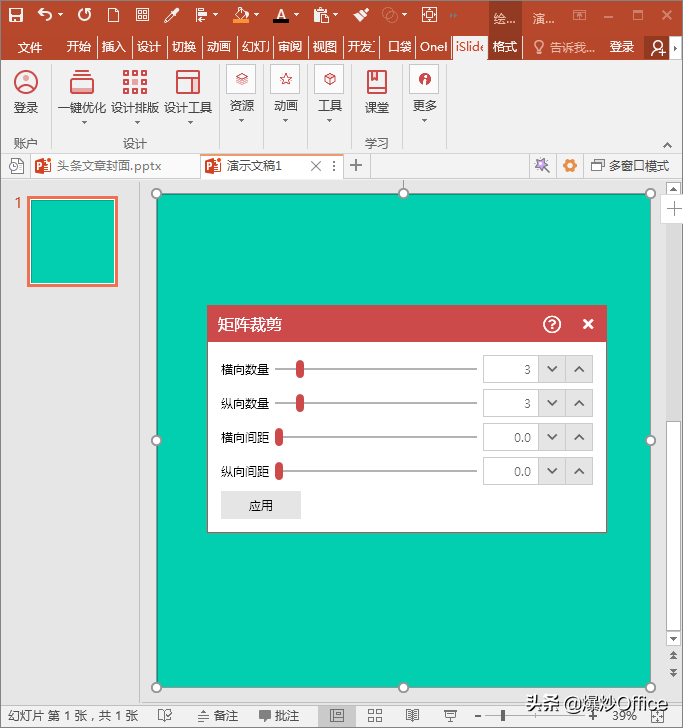Switch to the 切换 transitions tab

[184, 47]
